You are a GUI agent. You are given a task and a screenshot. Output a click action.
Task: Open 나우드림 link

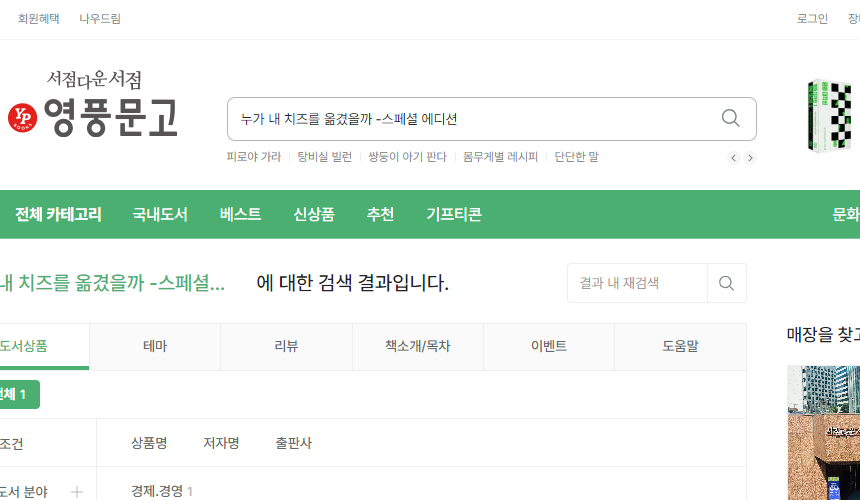click(x=100, y=19)
